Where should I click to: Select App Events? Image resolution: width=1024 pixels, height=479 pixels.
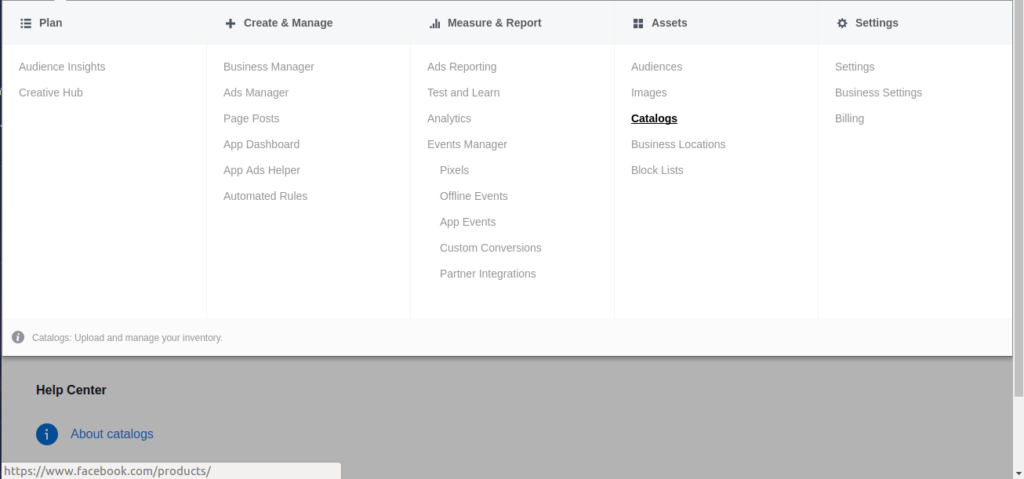pyautogui.click(x=468, y=222)
